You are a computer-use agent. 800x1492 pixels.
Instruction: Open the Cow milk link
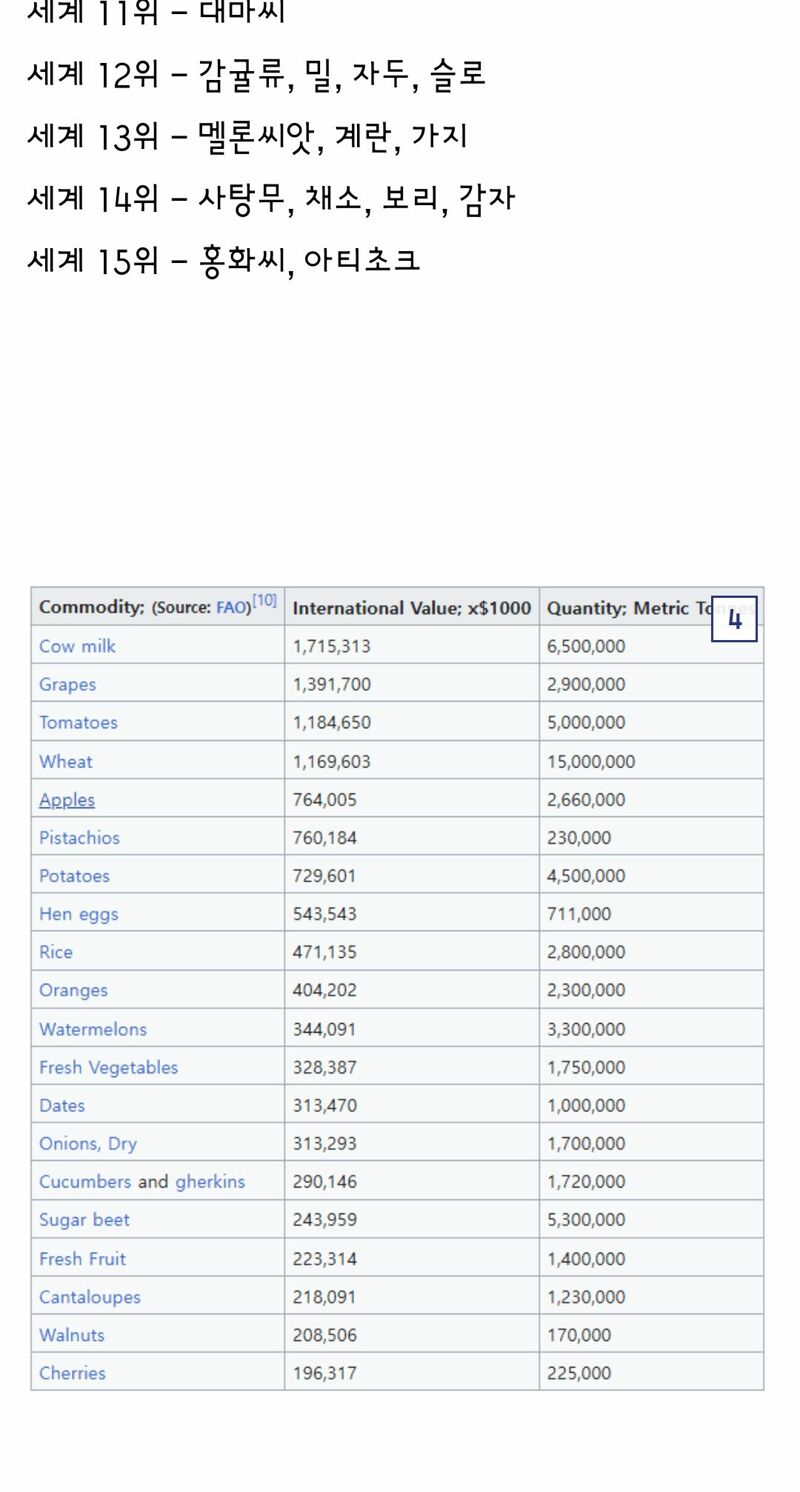(x=77, y=646)
